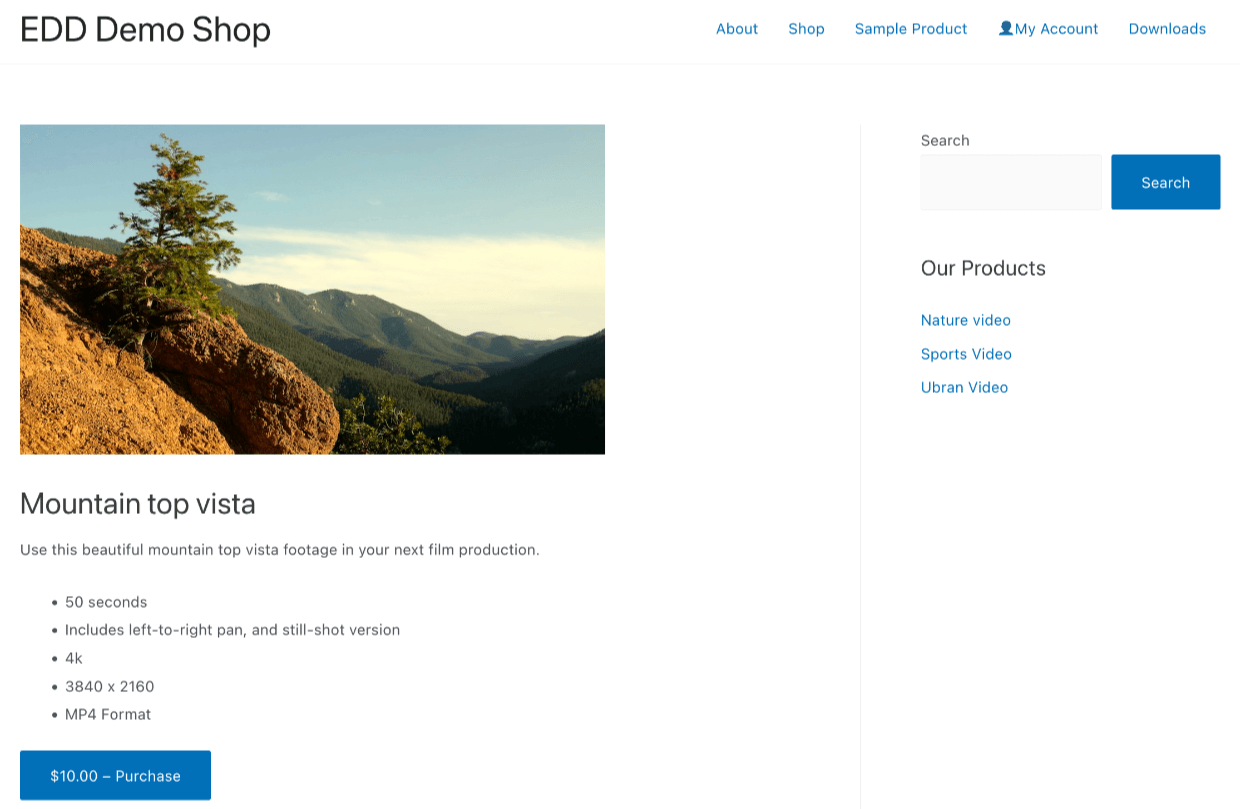Open the Sports Video product link
The height and width of the screenshot is (809, 1240).
(966, 354)
